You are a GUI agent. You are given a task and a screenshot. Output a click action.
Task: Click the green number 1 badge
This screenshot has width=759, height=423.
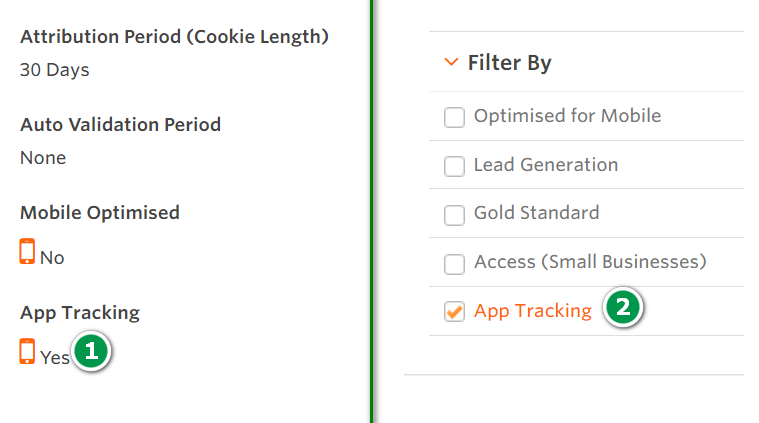(91, 351)
